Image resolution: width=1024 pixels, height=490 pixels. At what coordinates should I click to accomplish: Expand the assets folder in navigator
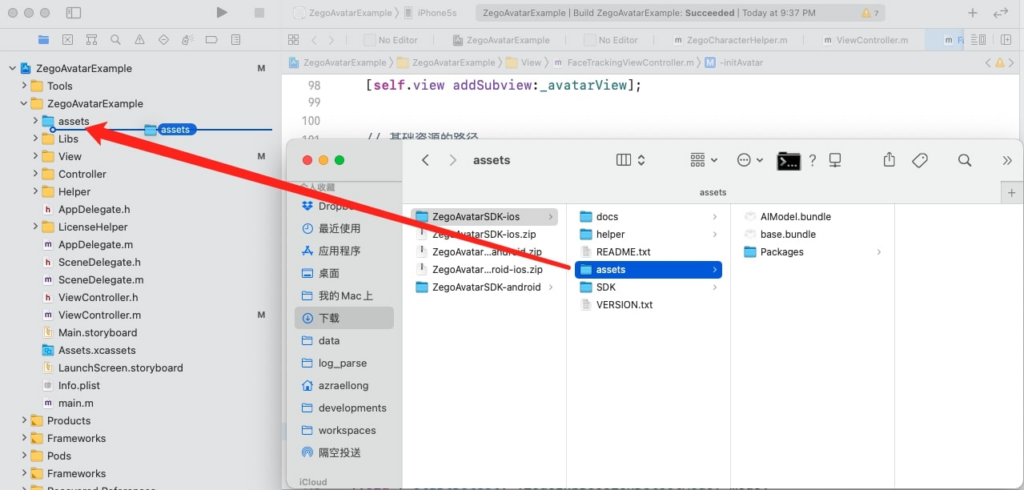coord(35,121)
